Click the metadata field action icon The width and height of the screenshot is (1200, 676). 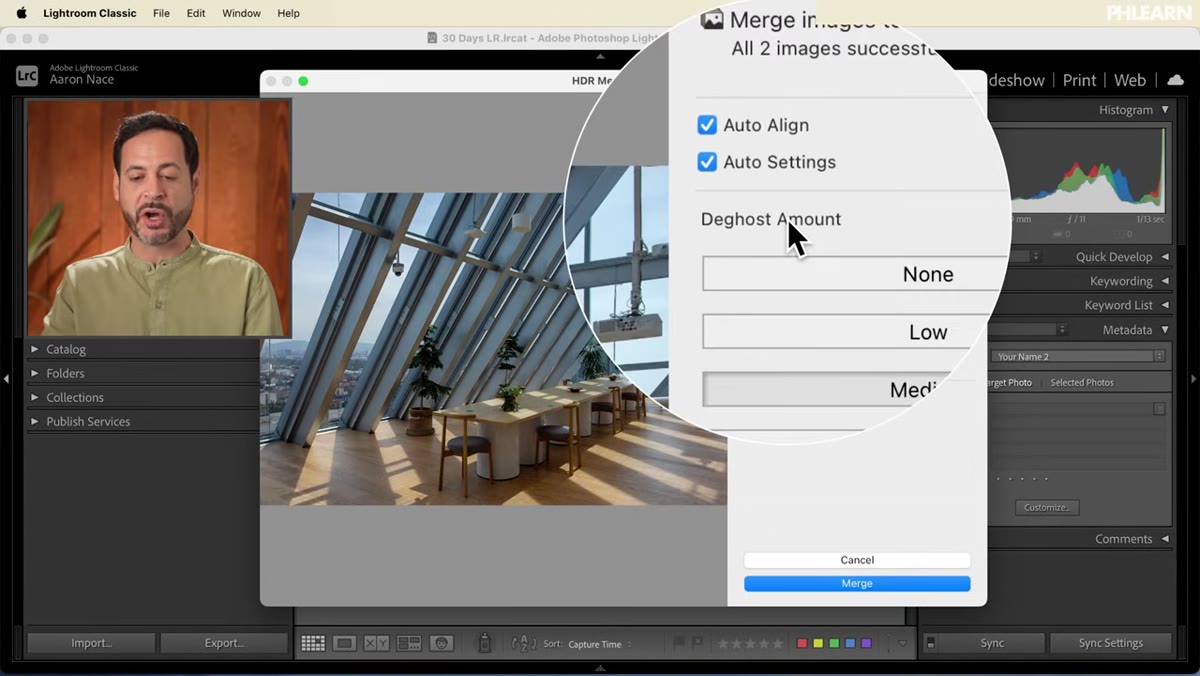click(1159, 408)
